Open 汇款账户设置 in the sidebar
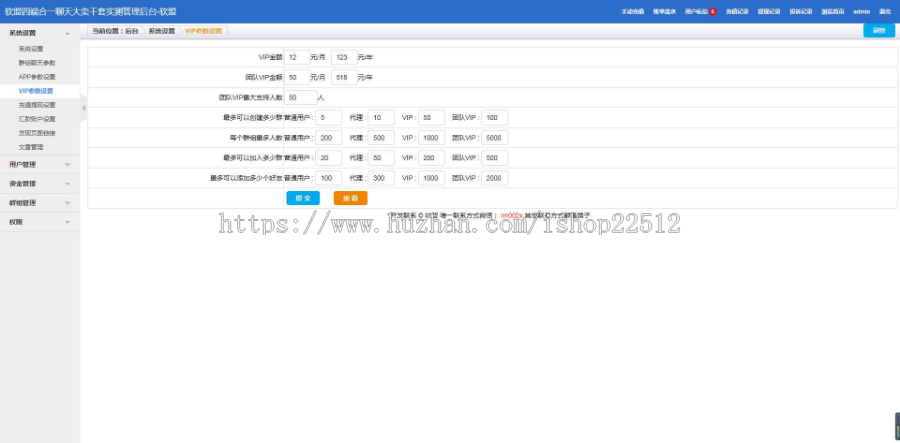The width and height of the screenshot is (900, 443). (x=37, y=119)
